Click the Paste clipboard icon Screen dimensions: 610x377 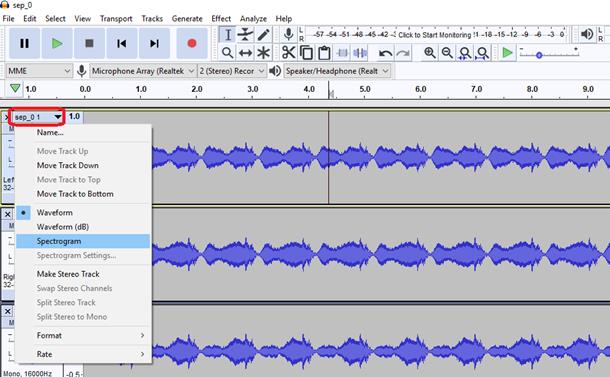pyautogui.click(x=324, y=53)
